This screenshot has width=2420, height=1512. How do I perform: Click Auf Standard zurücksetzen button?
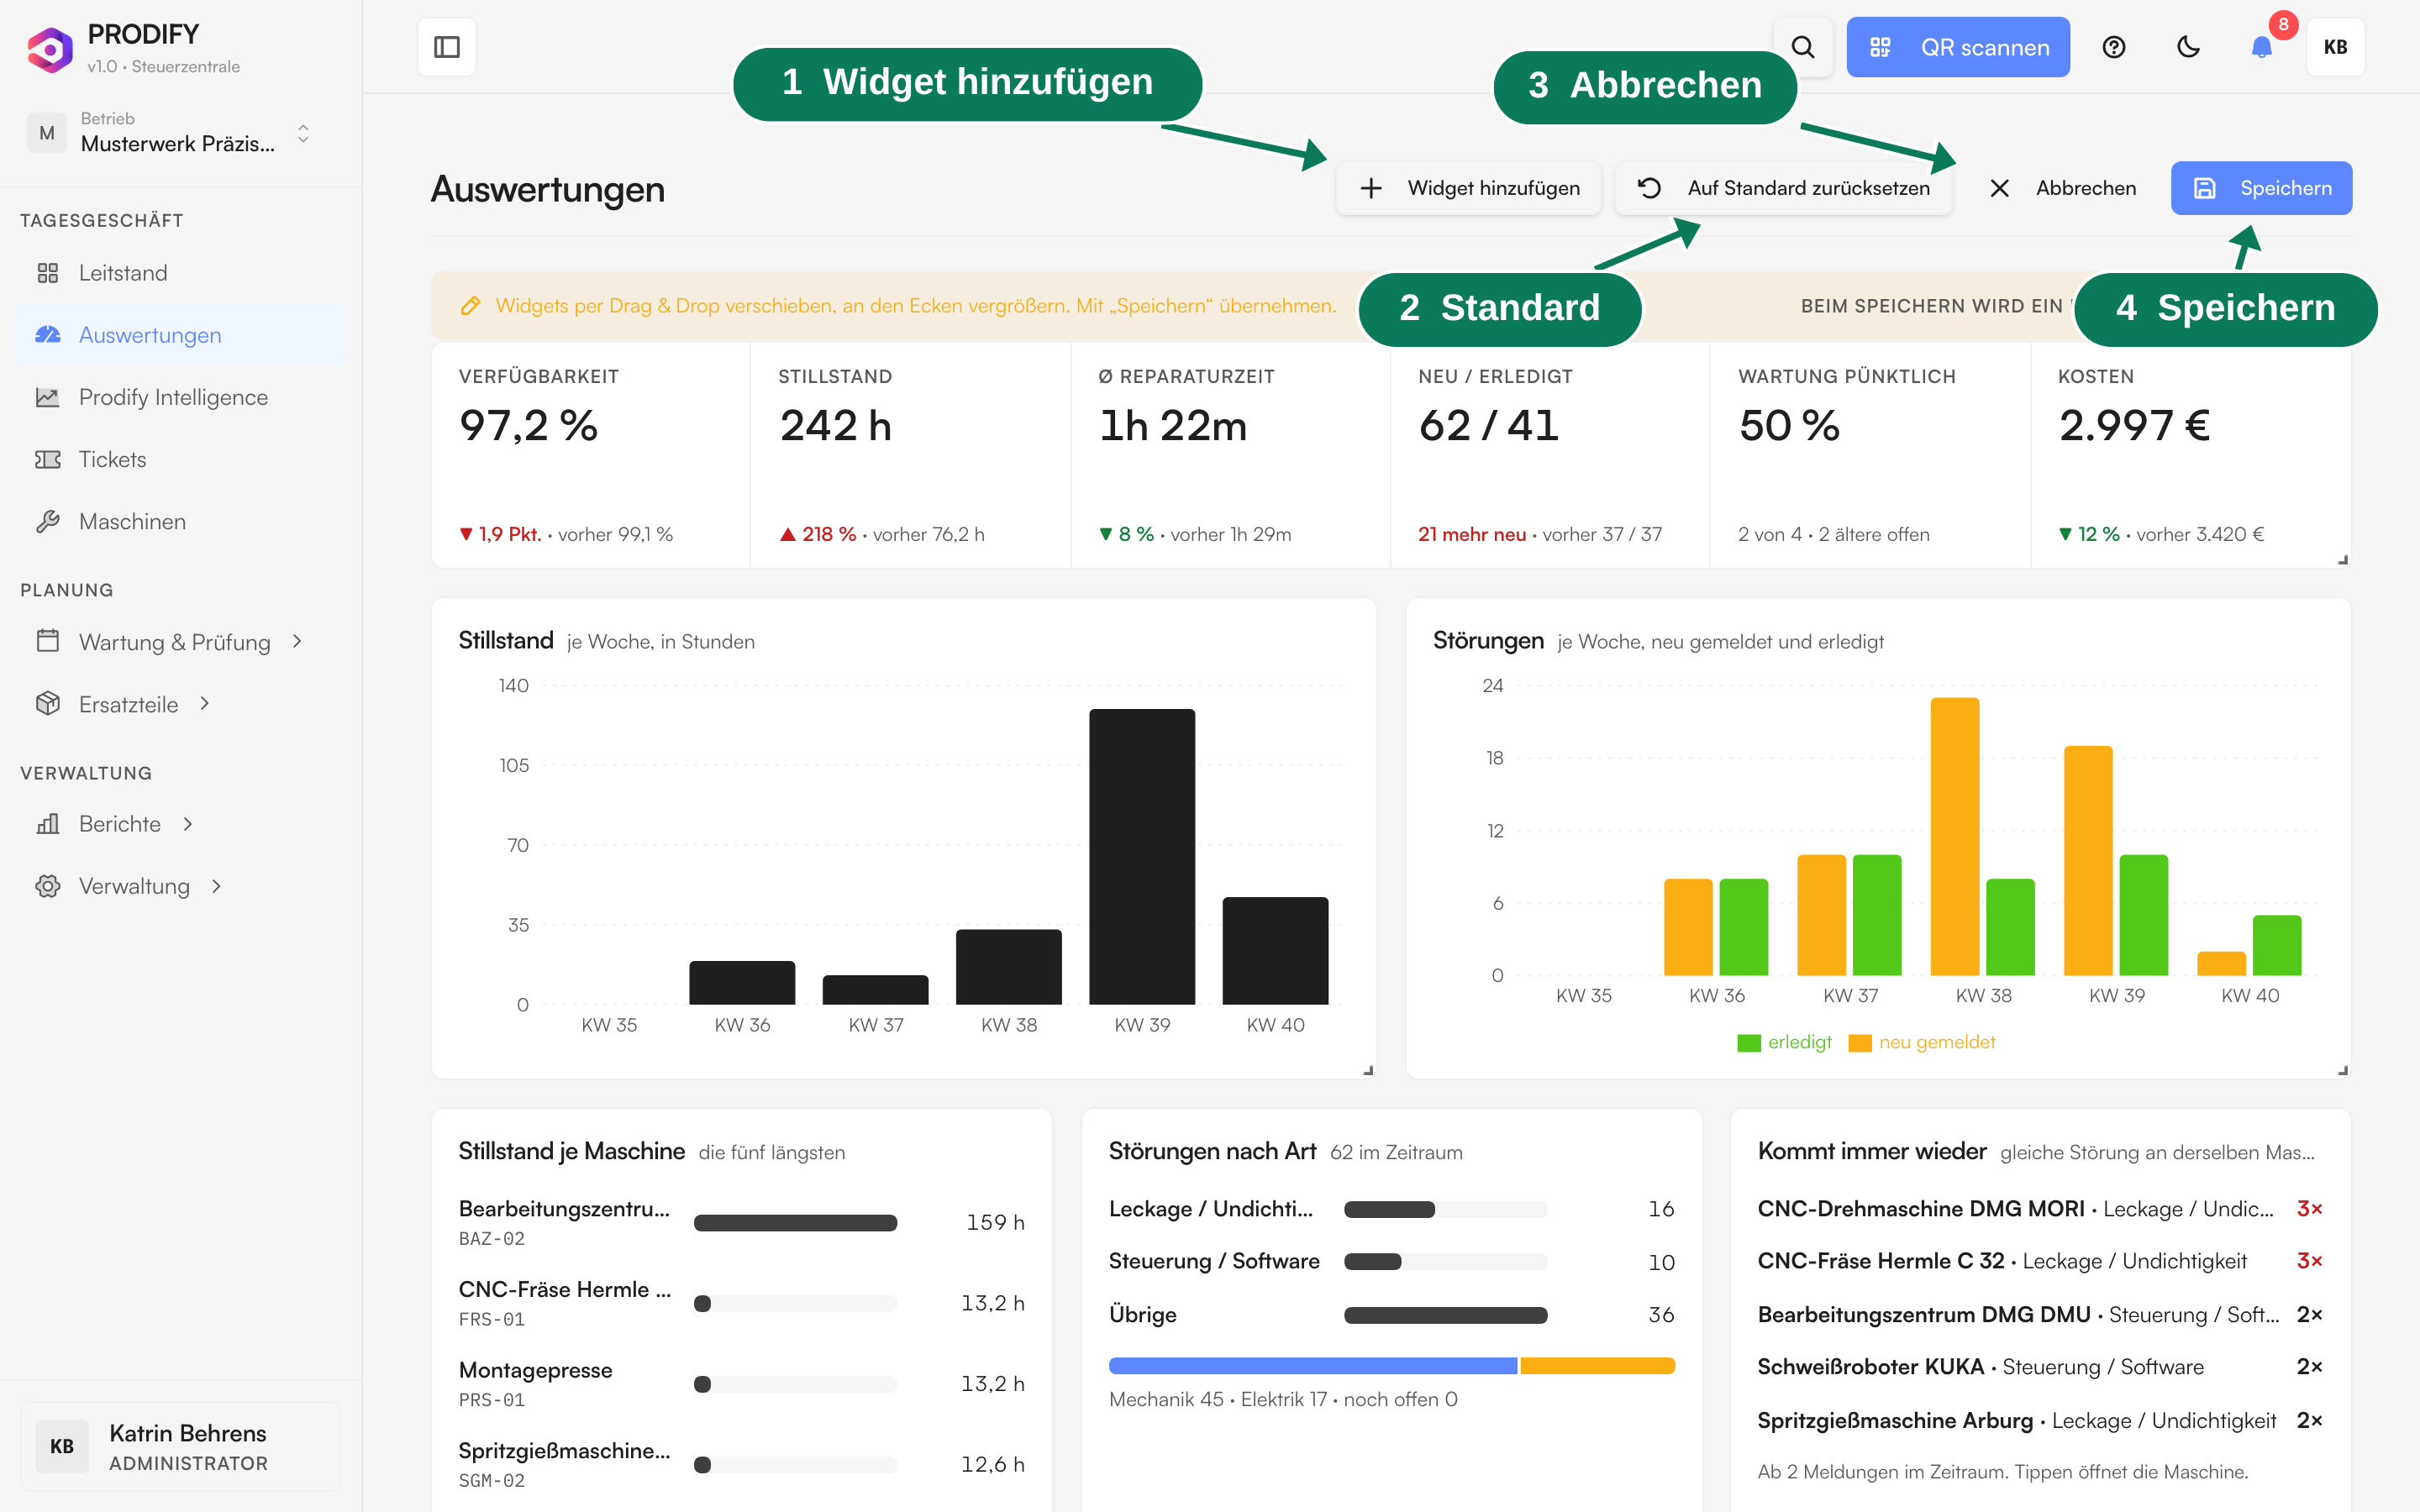pos(1784,188)
